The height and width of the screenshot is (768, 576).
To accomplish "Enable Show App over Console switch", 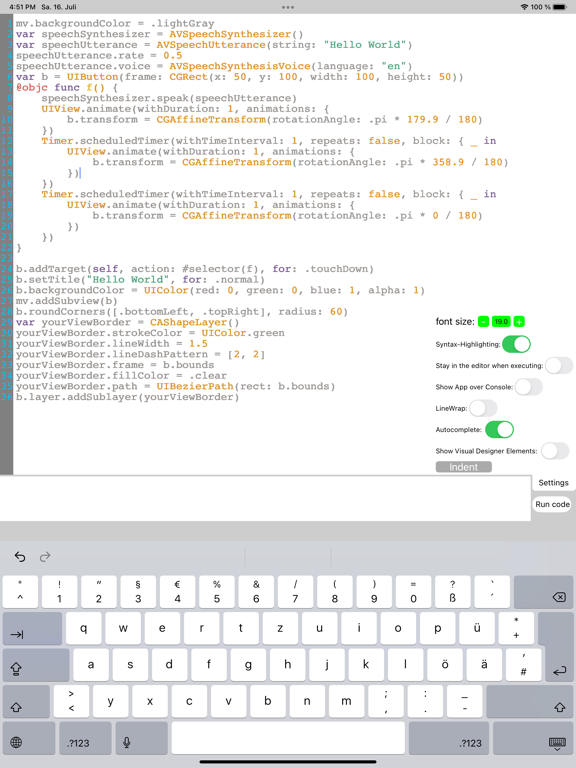I will tap(528, 387).
